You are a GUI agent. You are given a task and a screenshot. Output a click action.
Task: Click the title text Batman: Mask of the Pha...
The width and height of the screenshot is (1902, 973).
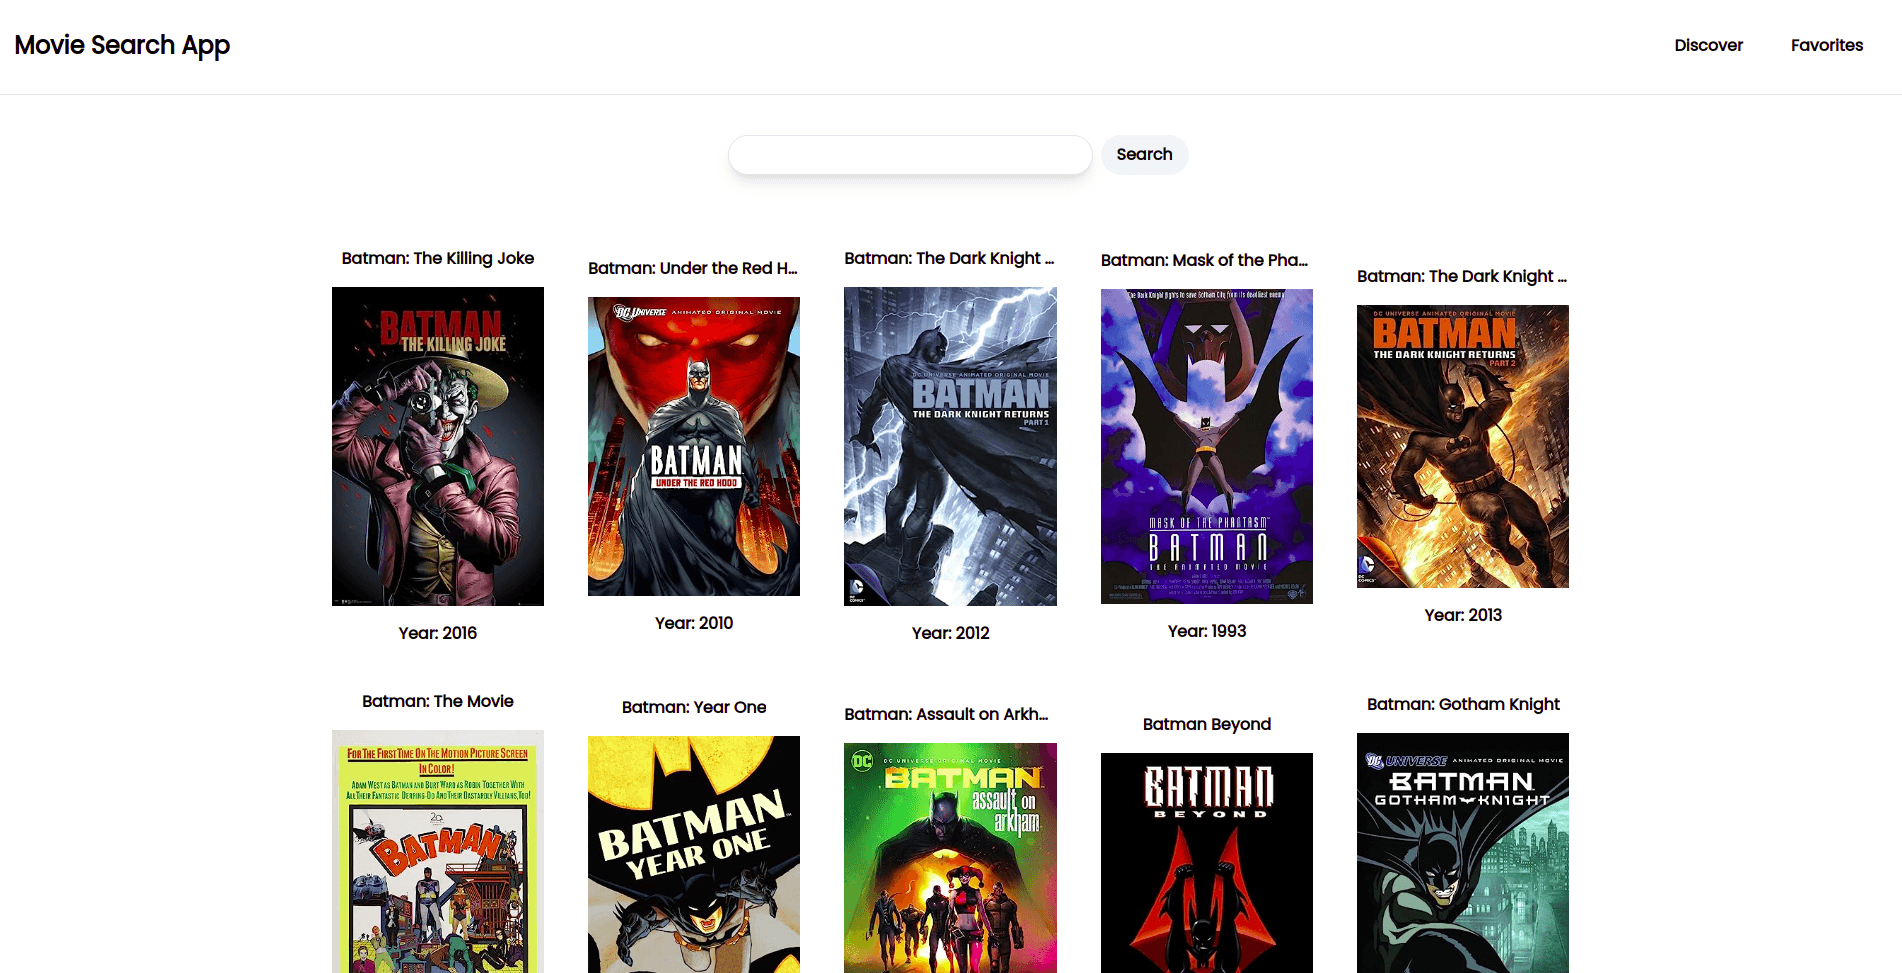(1205, 260)
